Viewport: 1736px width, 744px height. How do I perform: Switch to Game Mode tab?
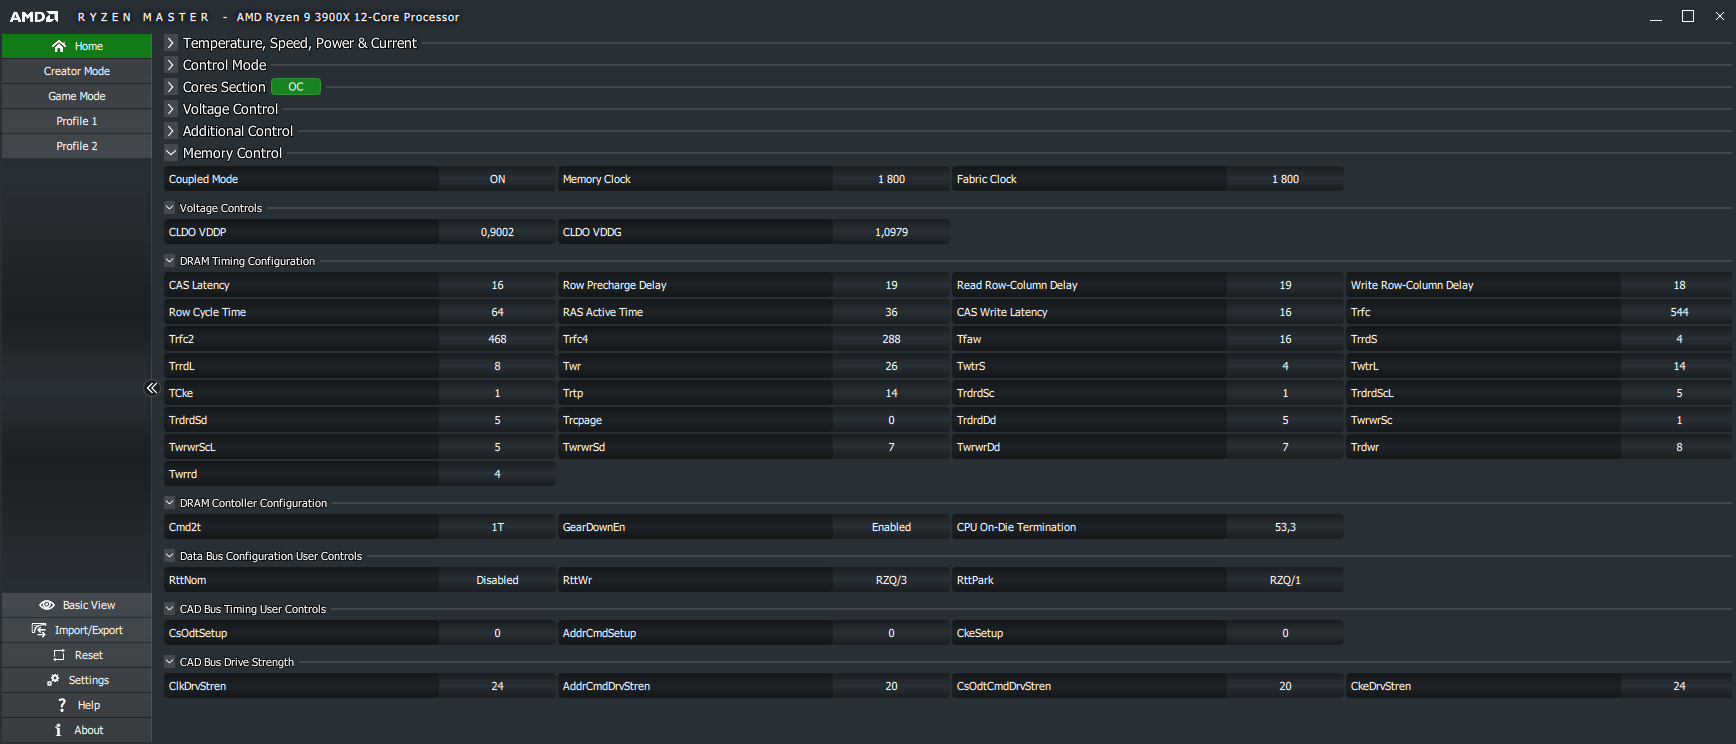pyautogui.click(x=77, y=96)
